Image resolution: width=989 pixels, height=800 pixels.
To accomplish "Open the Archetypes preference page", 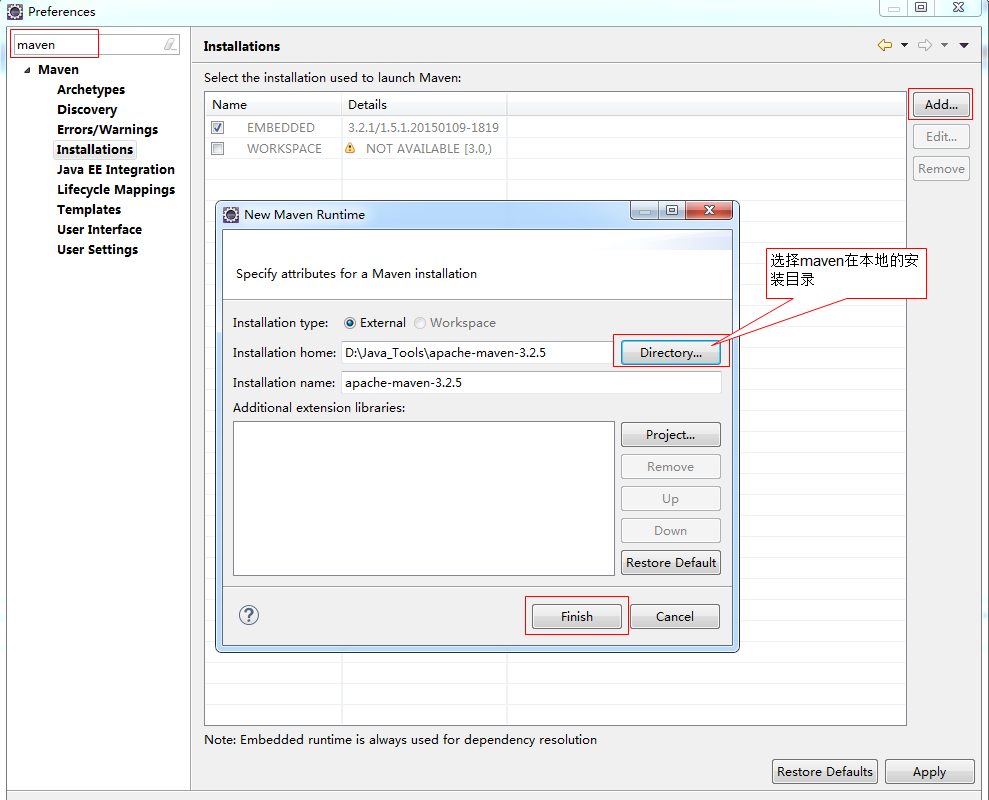I will pos(91,90).
